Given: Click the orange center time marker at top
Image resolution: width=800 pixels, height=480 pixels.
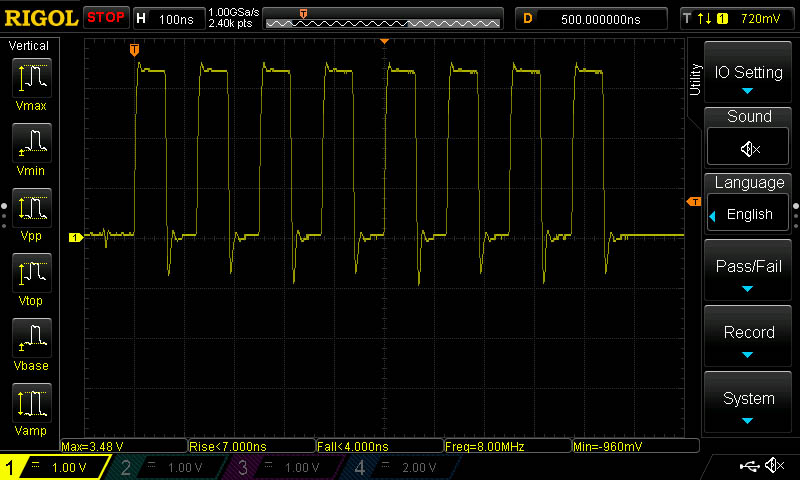Looking at the screenshot, I should 385,41.
